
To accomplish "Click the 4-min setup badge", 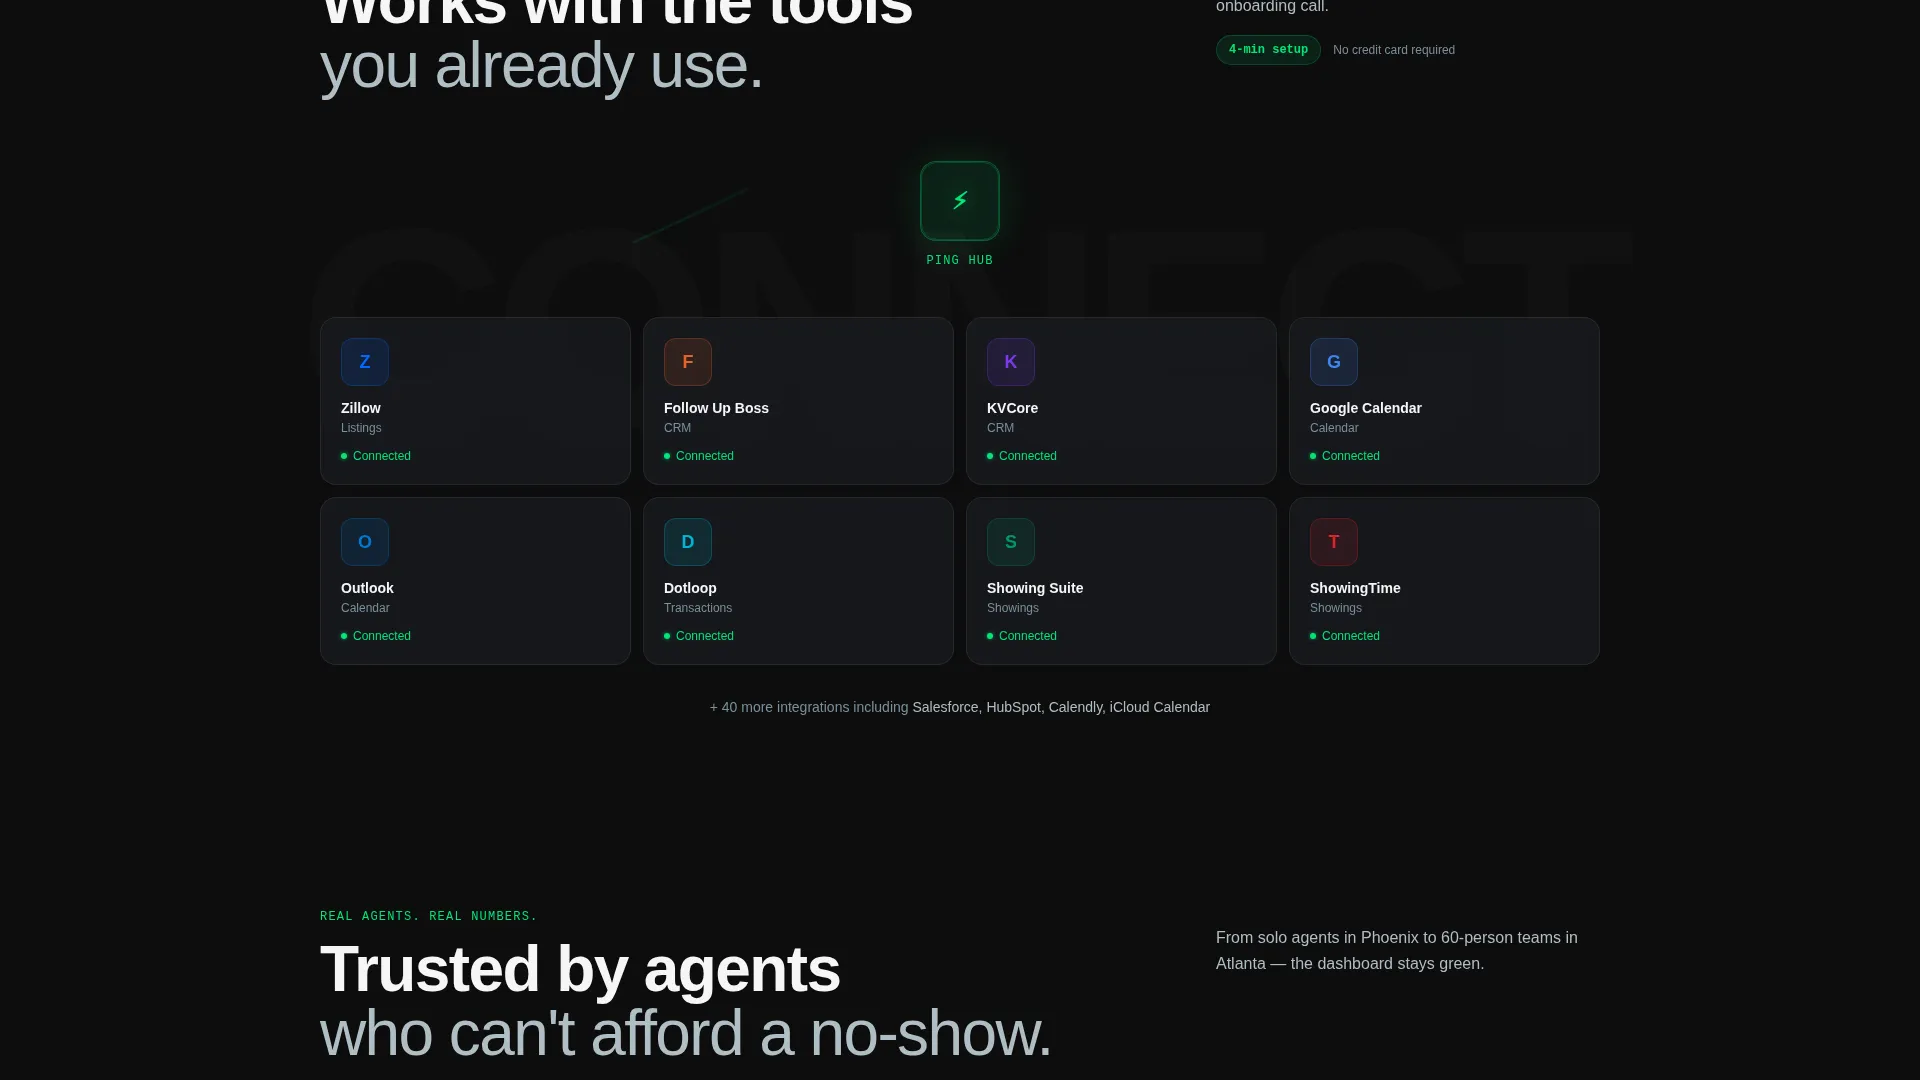I will click(x=1268, y=50).
